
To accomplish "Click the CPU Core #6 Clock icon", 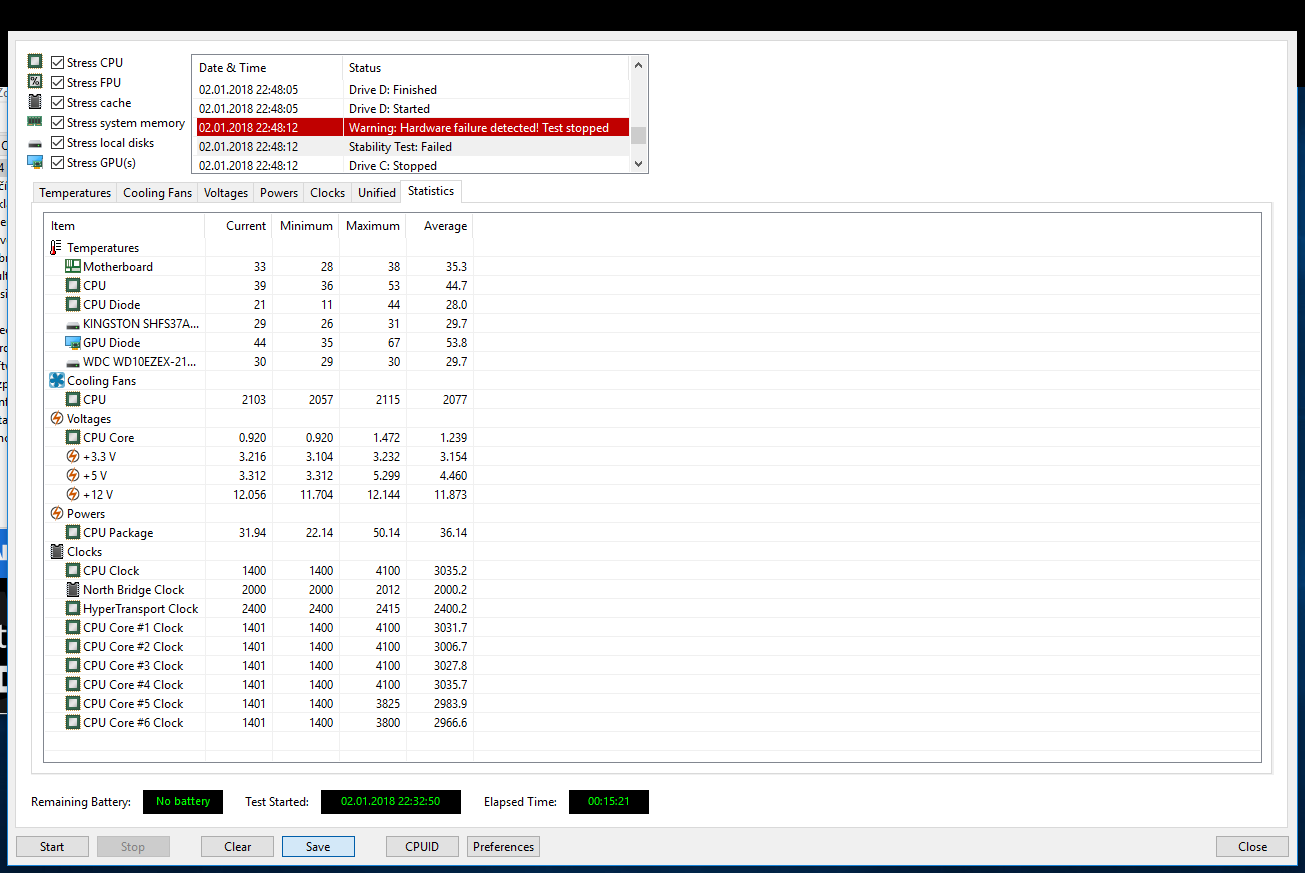I will coord(72,723).
